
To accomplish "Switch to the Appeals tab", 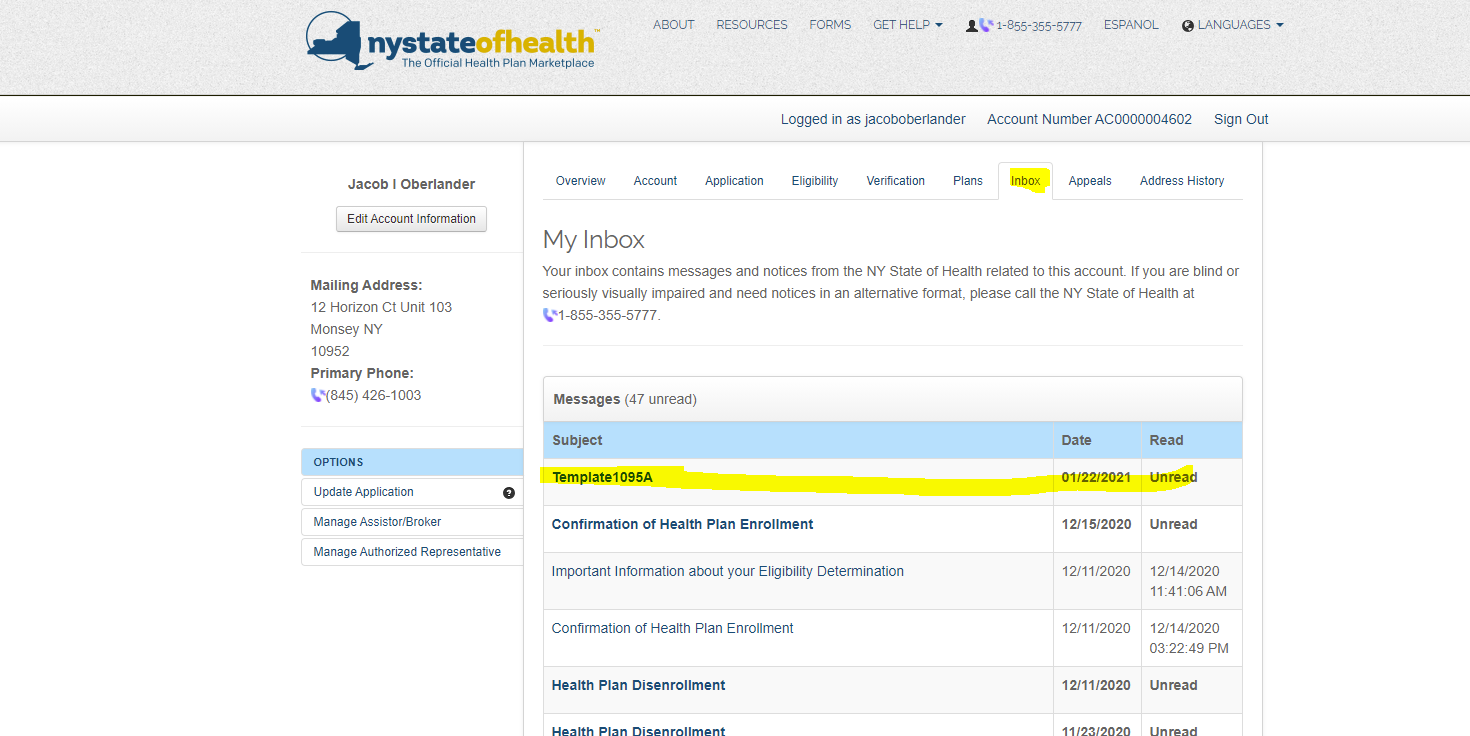I will [x=1090, y=181].
